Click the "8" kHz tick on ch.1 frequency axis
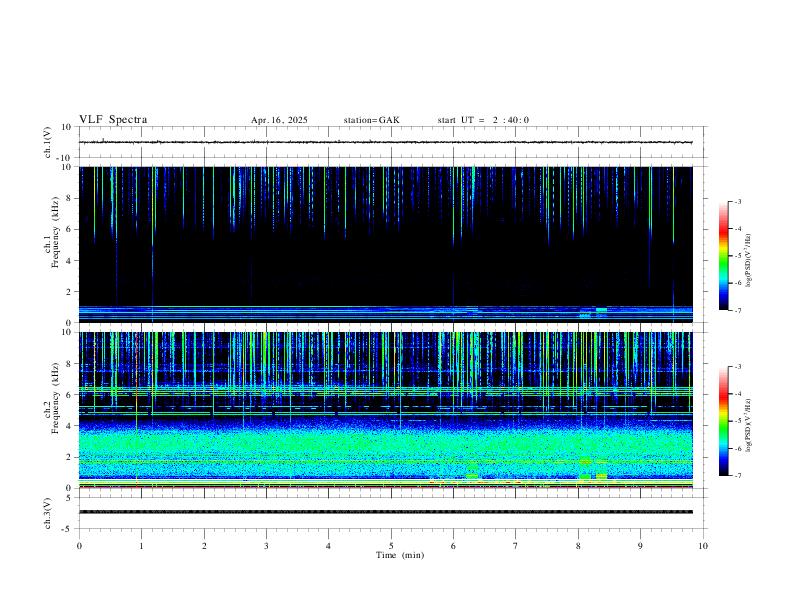792x612 pixels. (x=69, y=198)
